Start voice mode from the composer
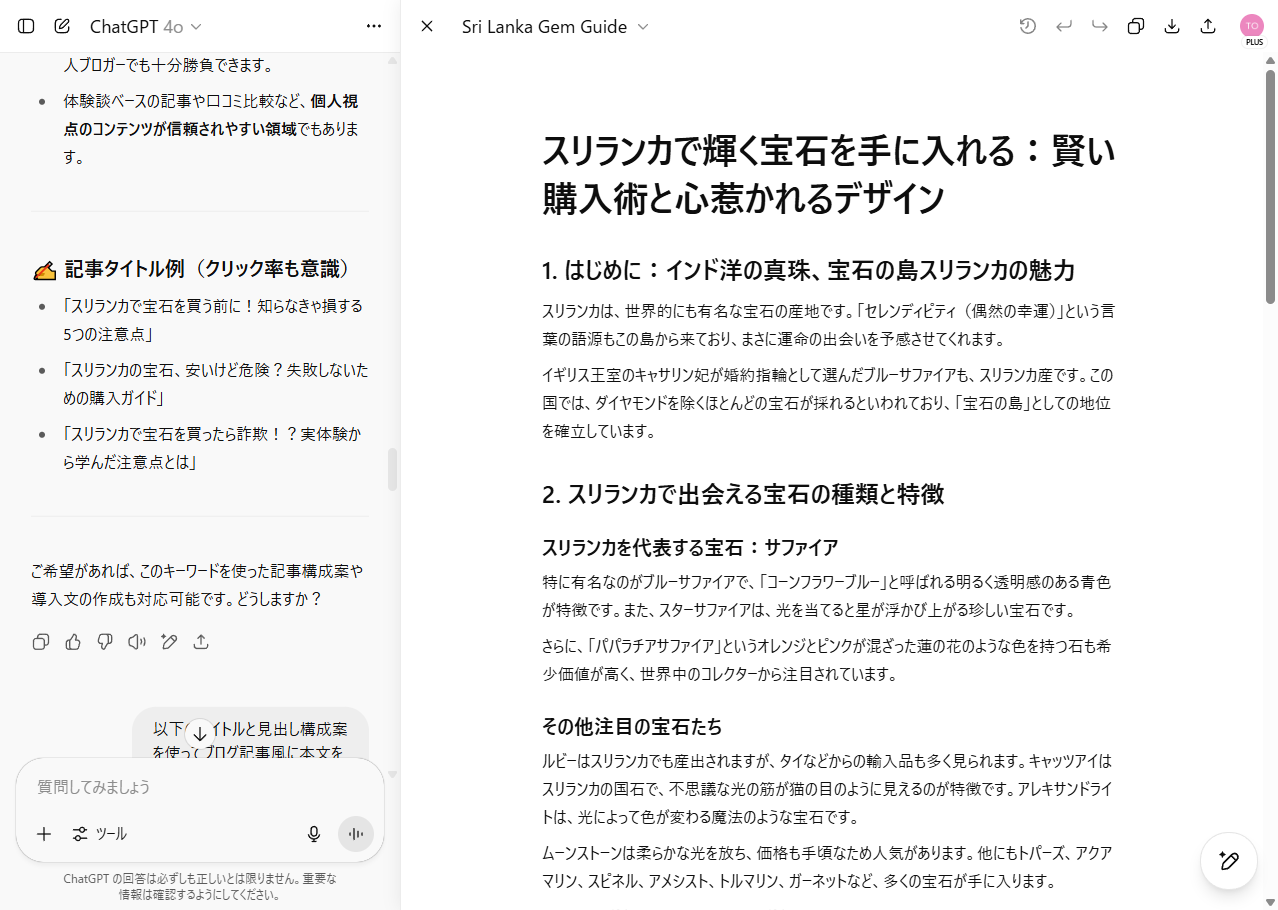 (x=356, y=834)
